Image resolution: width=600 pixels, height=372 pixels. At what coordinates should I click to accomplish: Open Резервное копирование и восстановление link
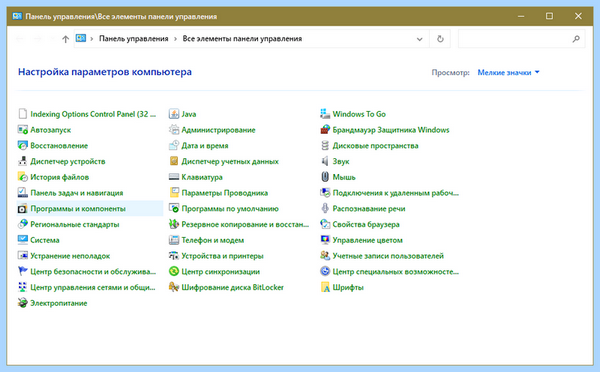(x=245, y=224)
